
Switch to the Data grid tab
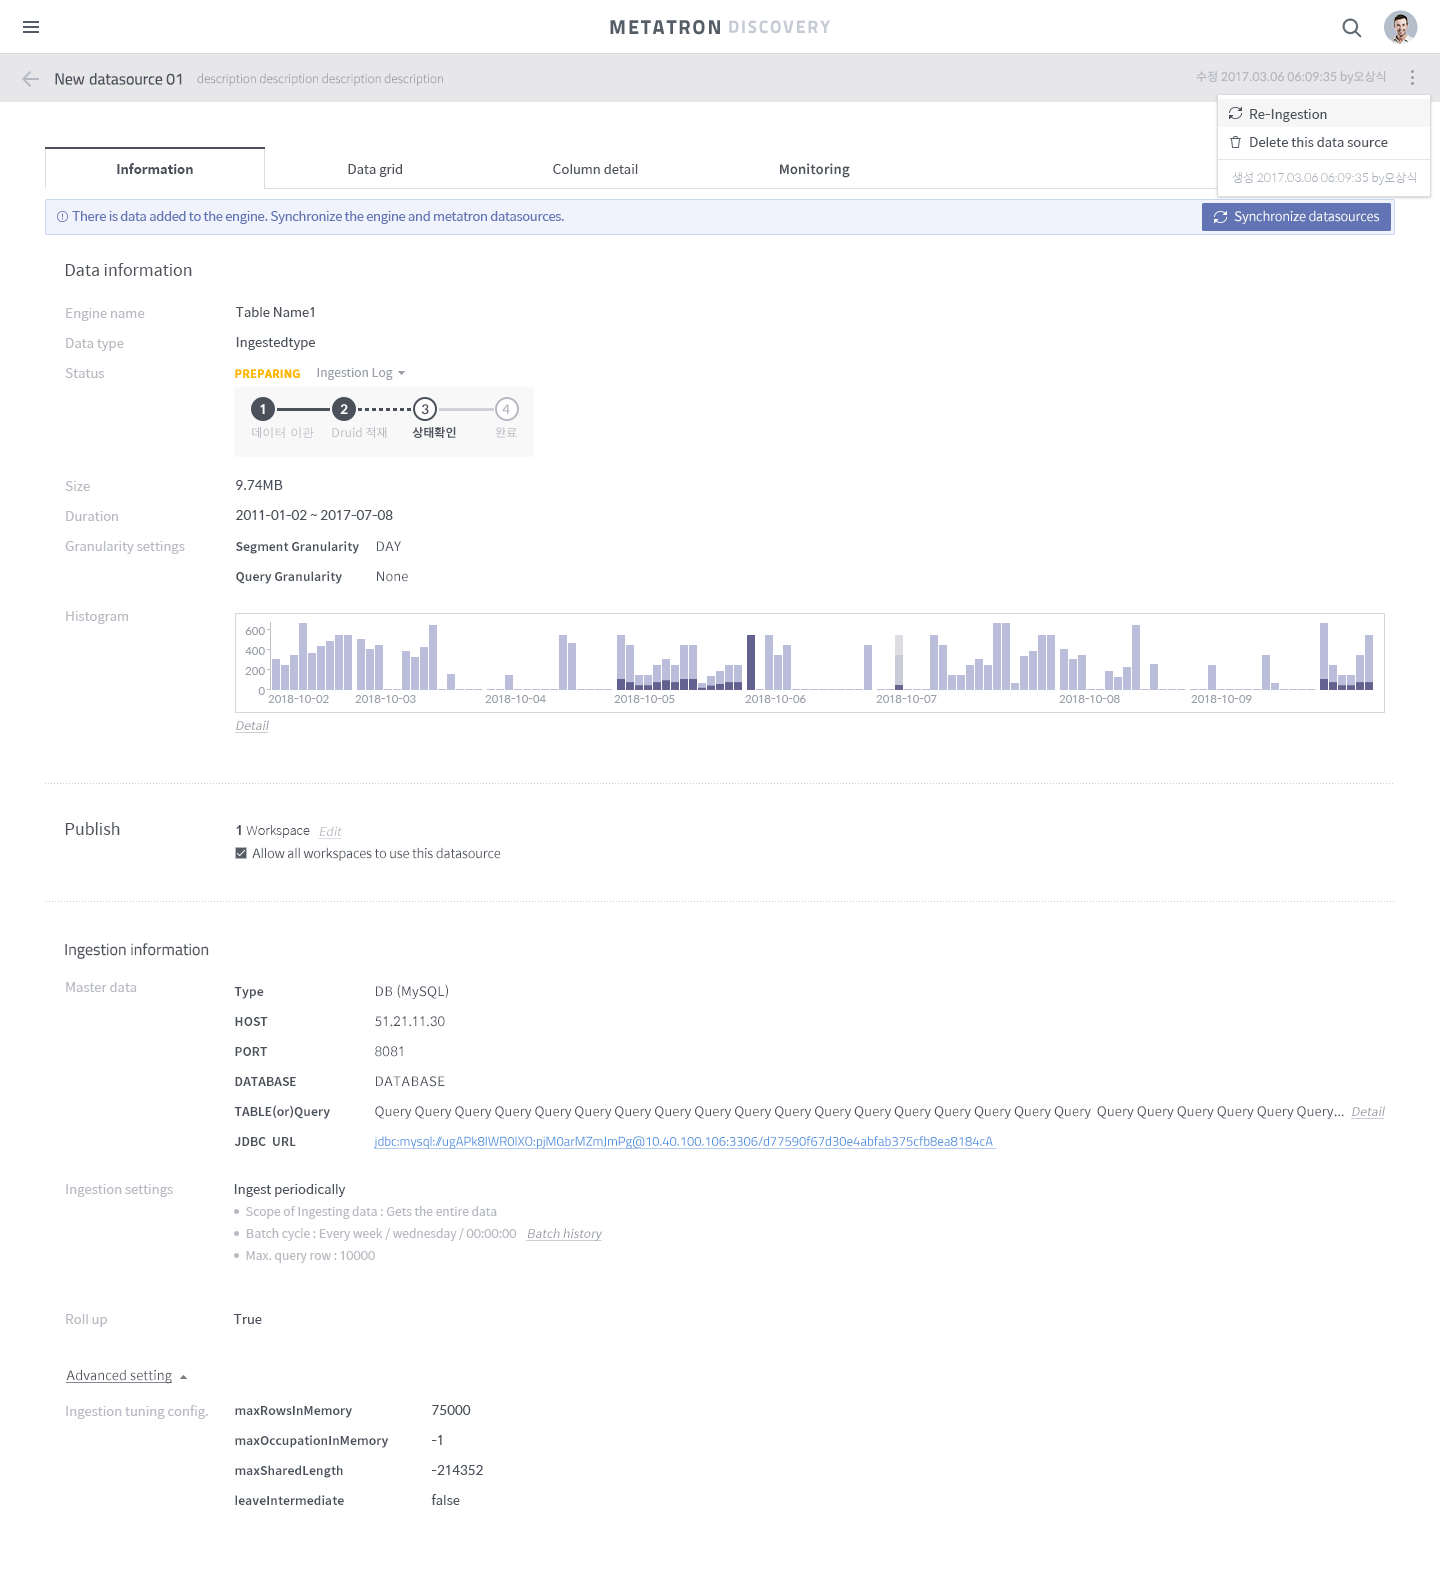tap(375, 169)
